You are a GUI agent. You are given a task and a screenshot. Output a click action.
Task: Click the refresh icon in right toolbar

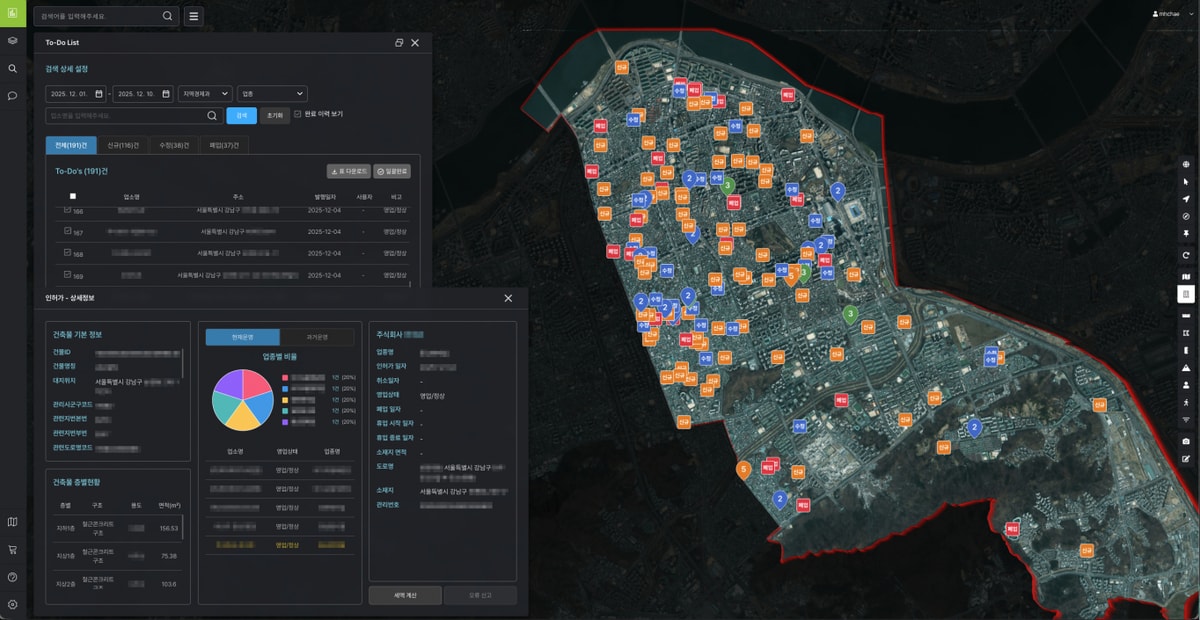point(1186,255)
